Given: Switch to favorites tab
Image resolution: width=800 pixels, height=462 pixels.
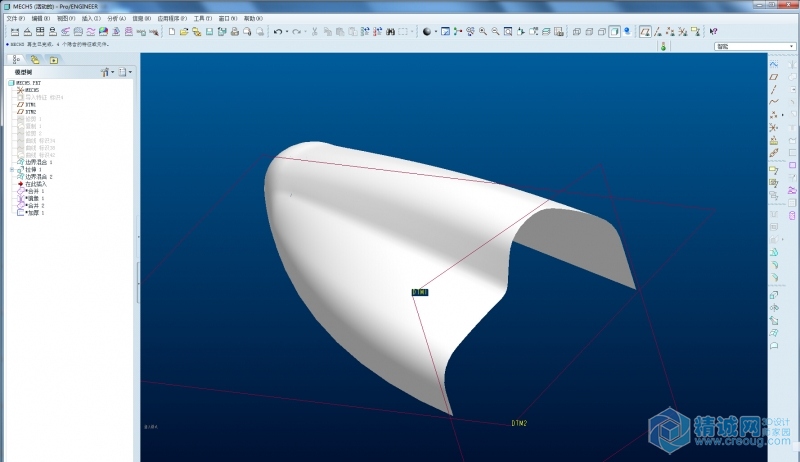Looking at the screenshot, I should coord(53,60).
